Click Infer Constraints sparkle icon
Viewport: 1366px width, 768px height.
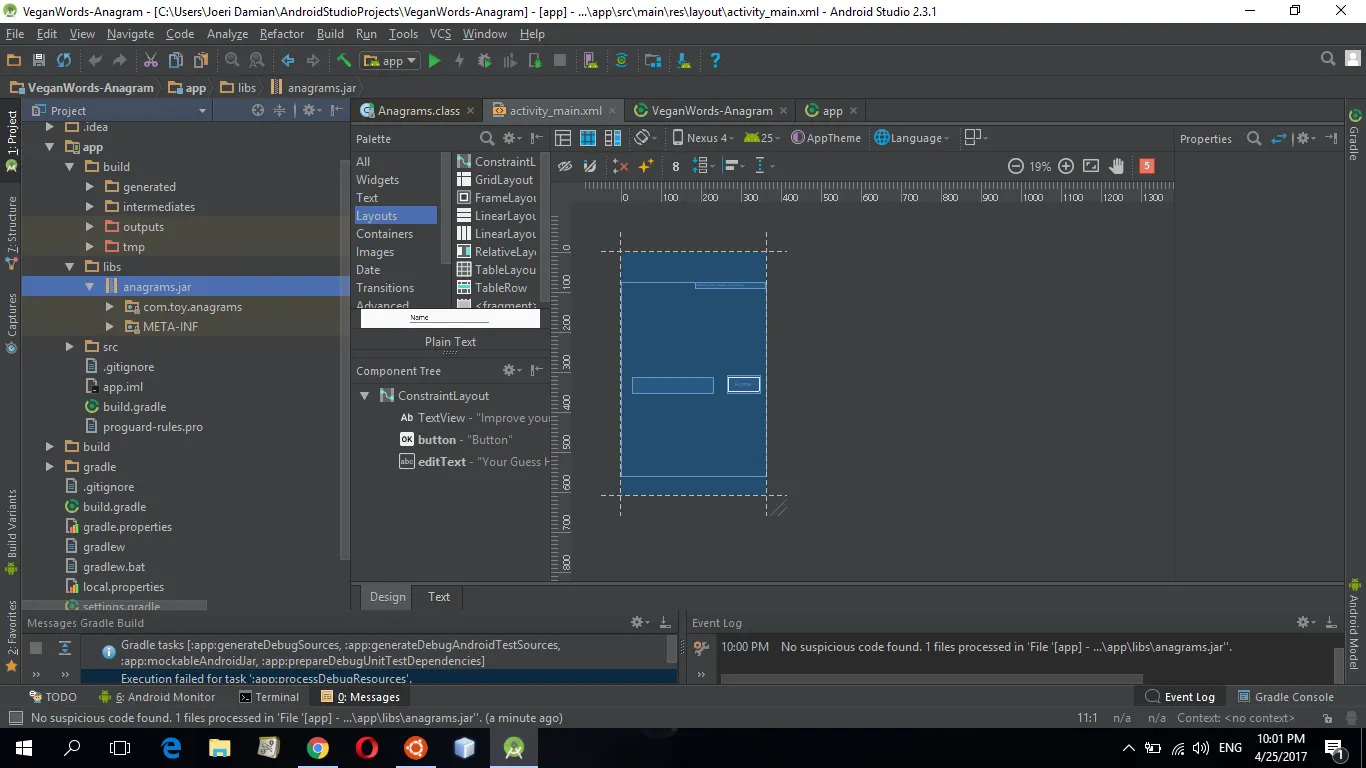coord(646,166)
